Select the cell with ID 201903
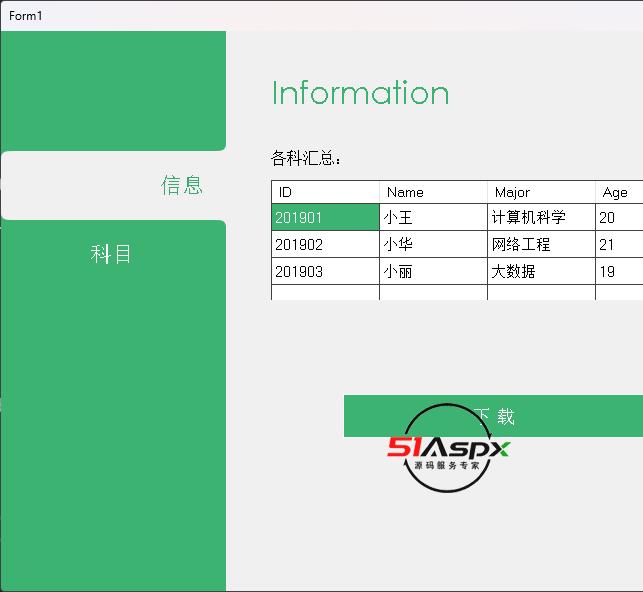643x592 pixels. coord(326,271)
